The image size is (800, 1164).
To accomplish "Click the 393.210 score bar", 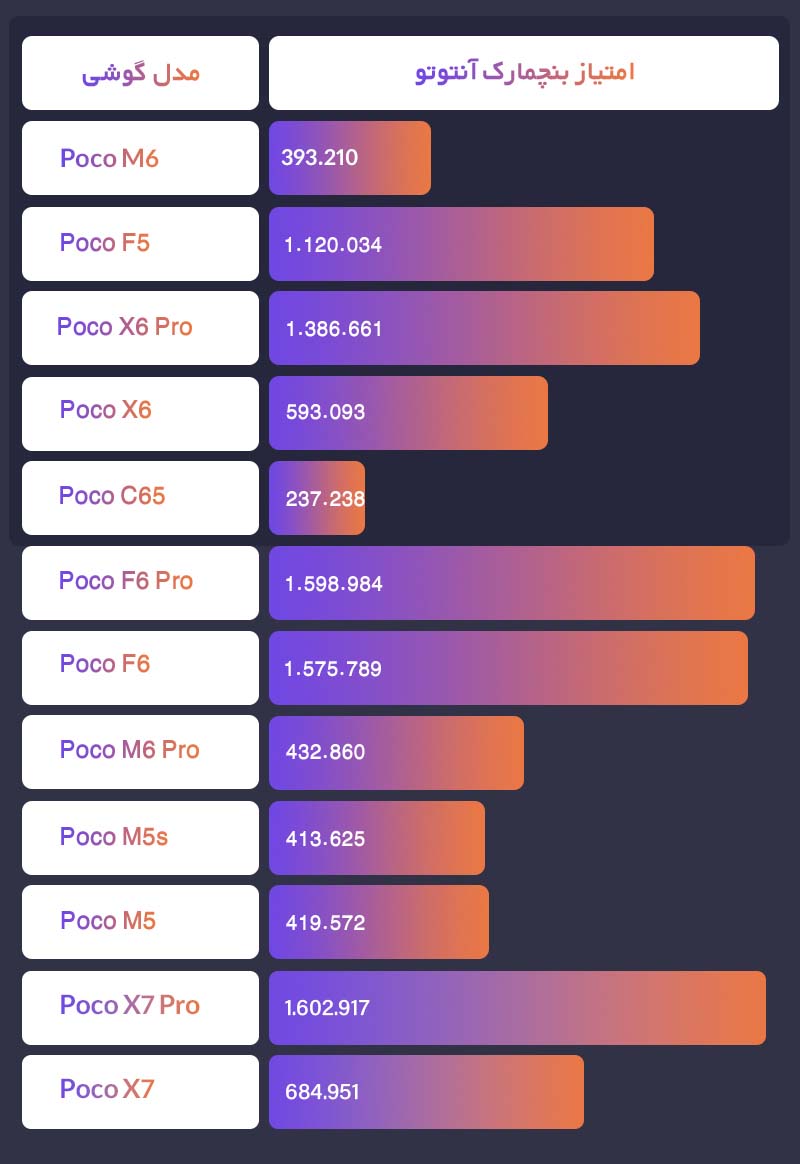I will tap(350, 158).
